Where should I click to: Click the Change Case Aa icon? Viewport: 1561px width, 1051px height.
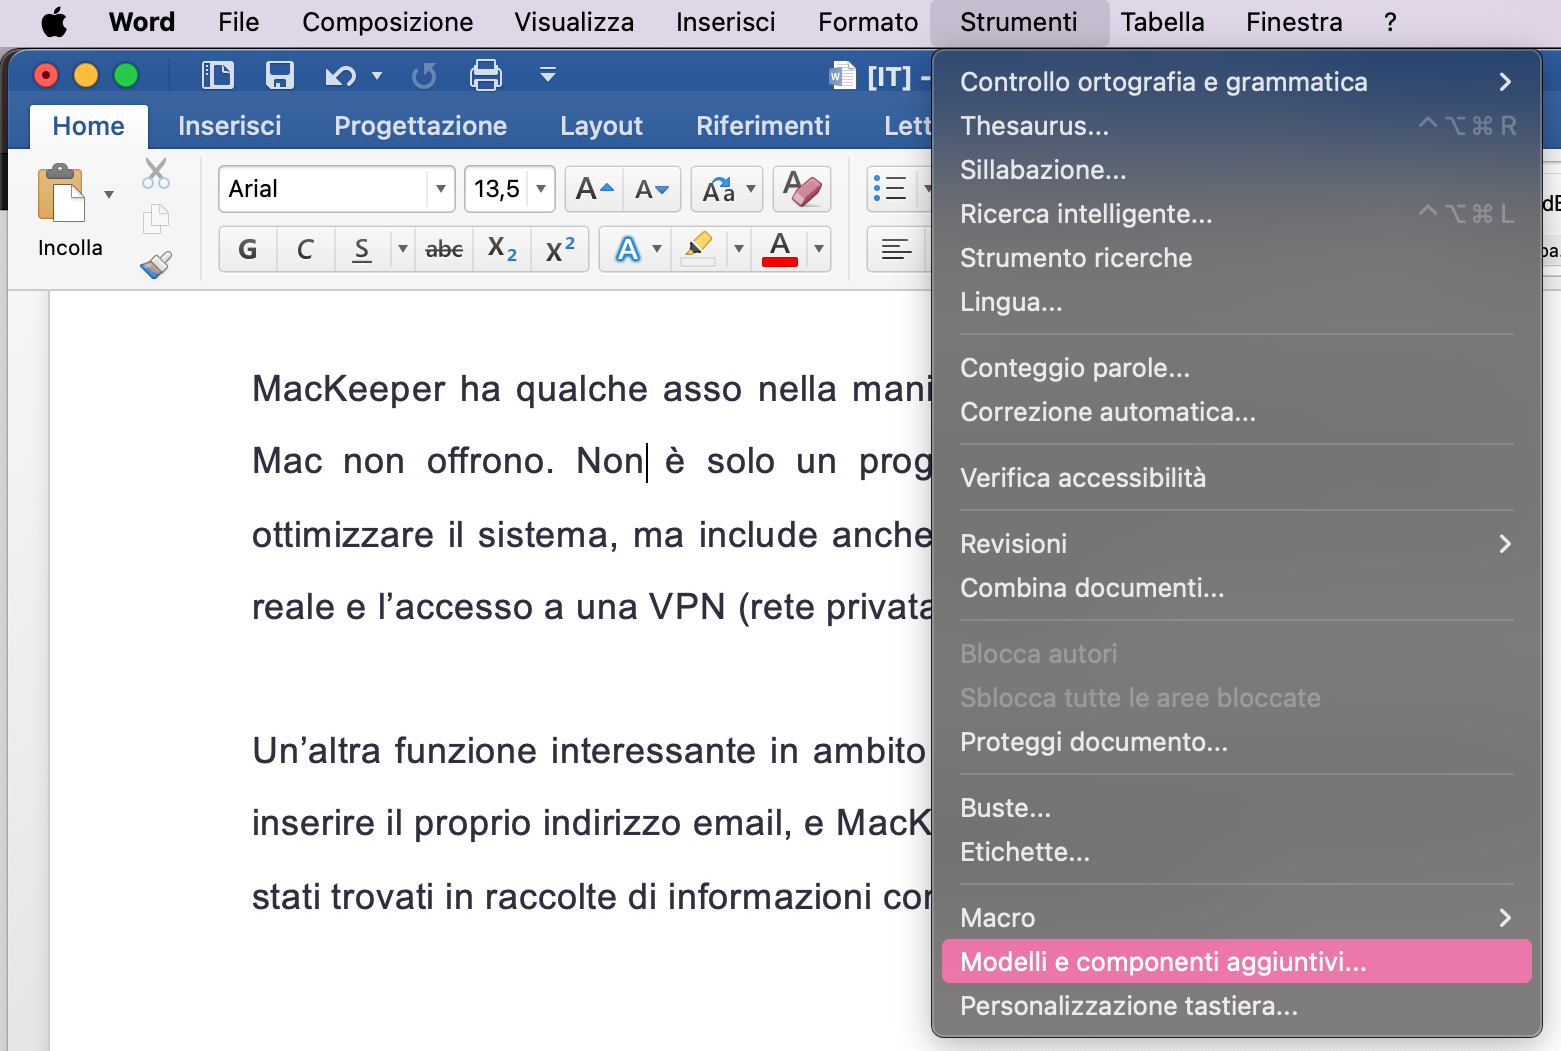(718, 189)
